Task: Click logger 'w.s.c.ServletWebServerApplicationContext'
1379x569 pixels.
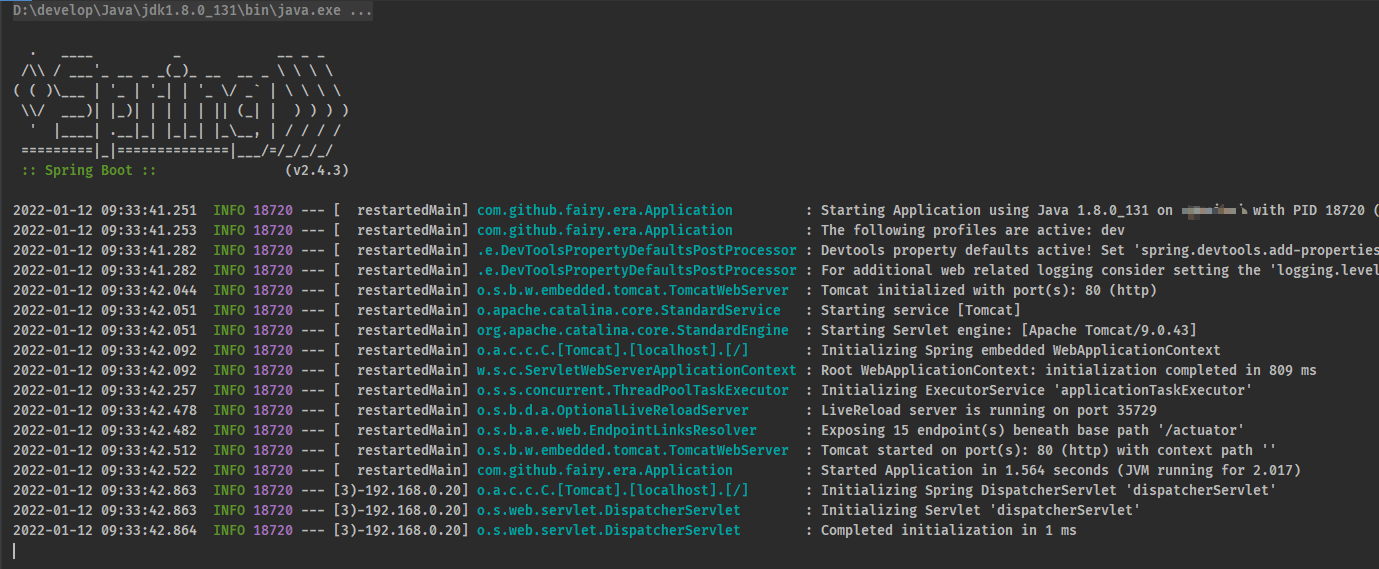Action: point(636,370)
